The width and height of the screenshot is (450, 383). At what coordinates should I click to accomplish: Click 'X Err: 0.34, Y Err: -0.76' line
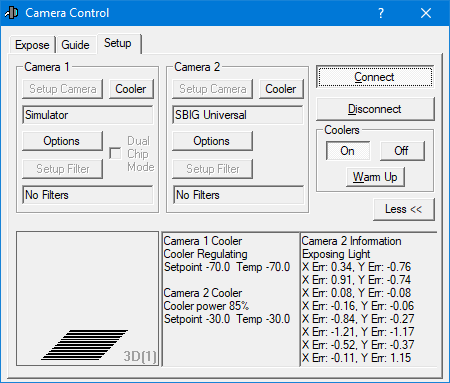[x=356, y=267]
